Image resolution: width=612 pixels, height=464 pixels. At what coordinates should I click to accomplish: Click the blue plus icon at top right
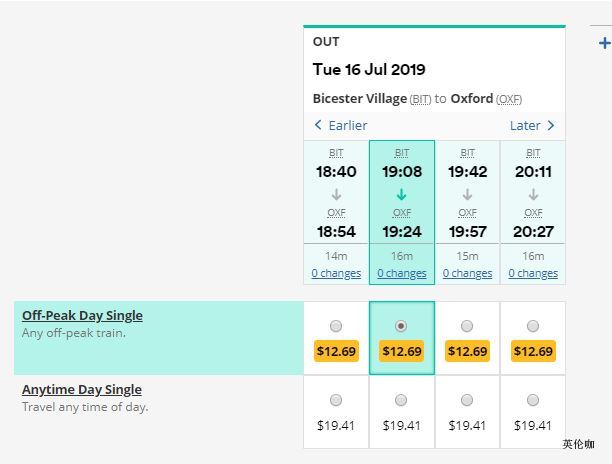[x=604, y=43]
